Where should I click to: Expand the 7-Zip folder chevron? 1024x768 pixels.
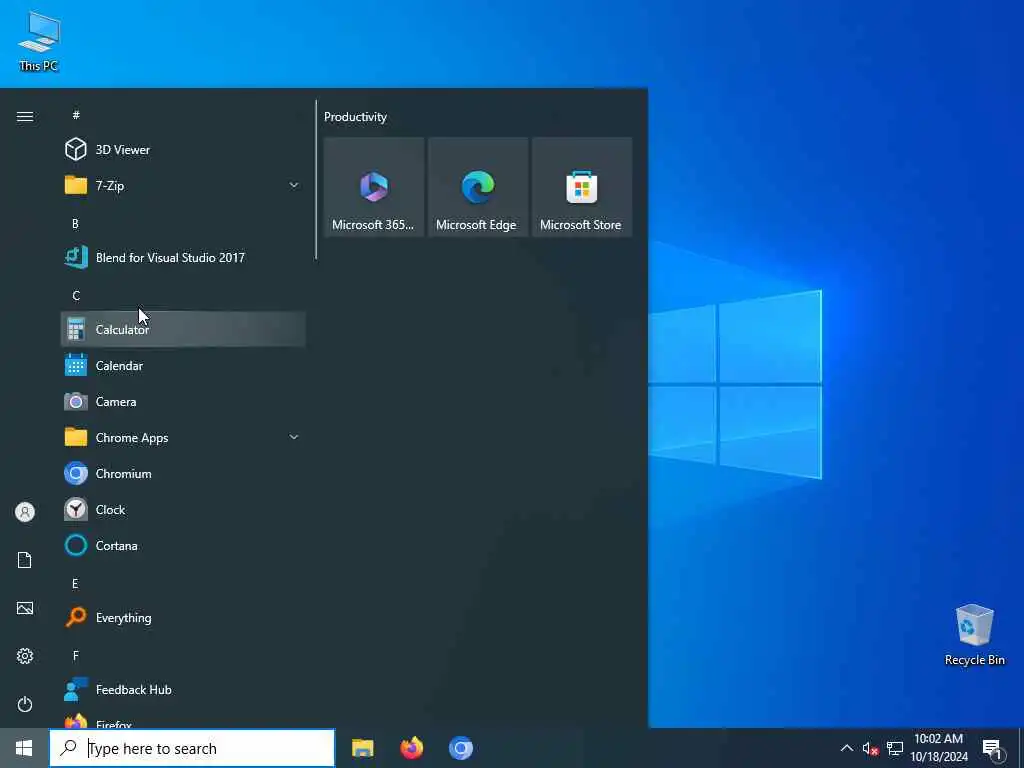[294, 185]
